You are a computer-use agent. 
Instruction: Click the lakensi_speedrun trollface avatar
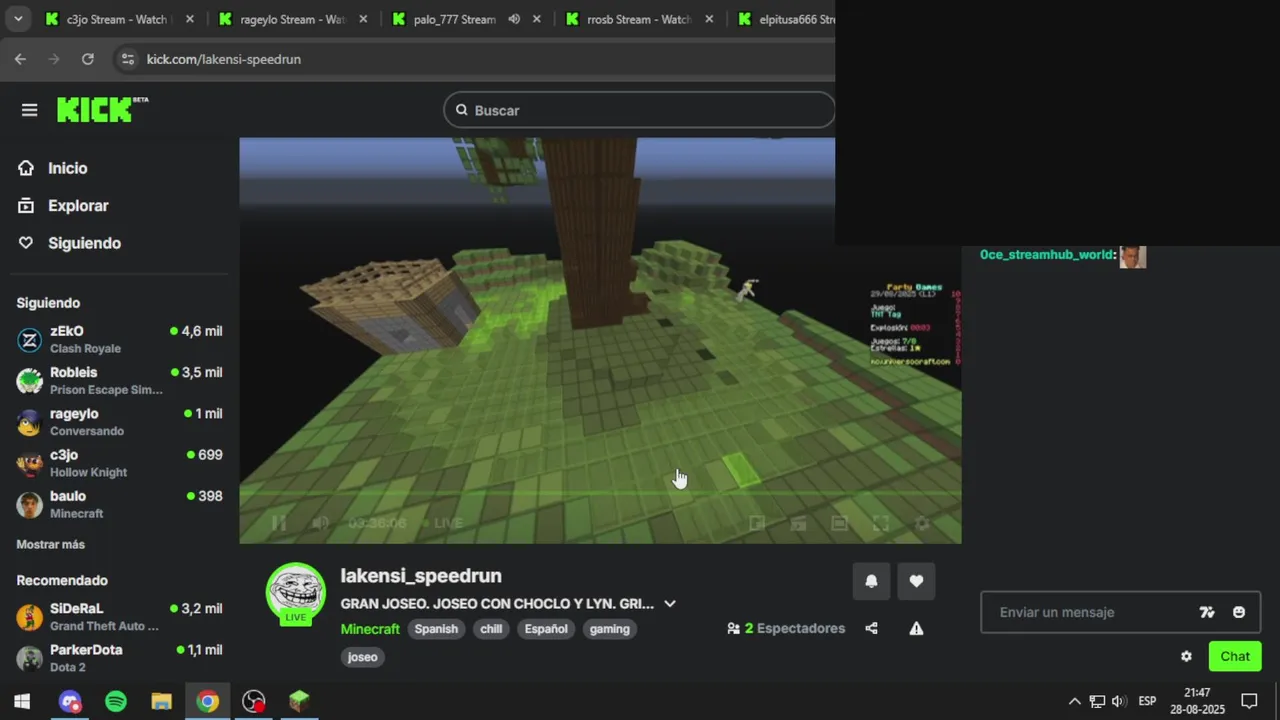point(295,591)
